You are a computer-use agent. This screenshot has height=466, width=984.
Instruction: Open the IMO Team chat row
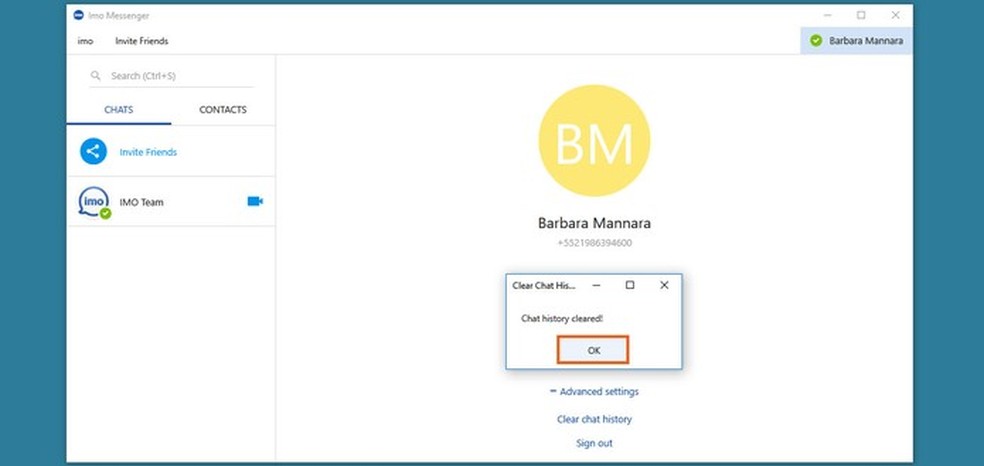(171, 202)
